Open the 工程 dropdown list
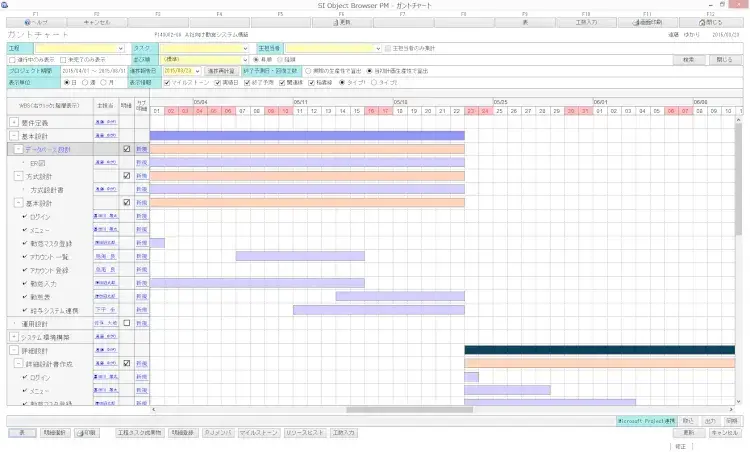 [120, 47]
